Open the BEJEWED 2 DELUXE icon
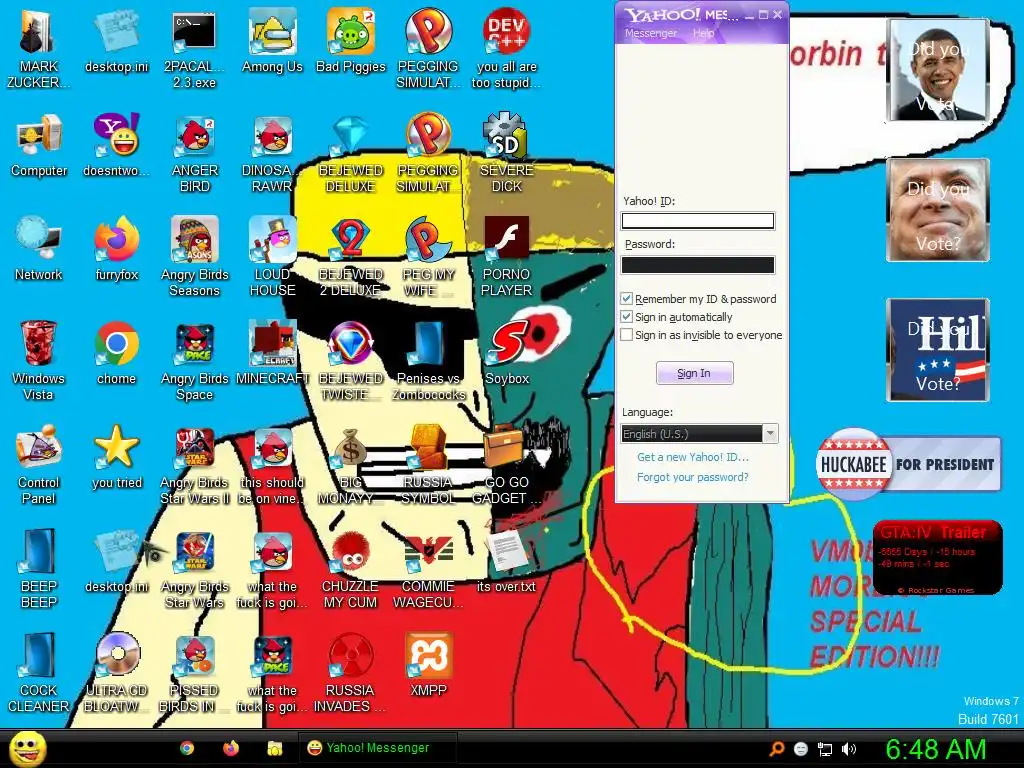The height and width of the screenshot is (768, 1024). click(351, 257)
